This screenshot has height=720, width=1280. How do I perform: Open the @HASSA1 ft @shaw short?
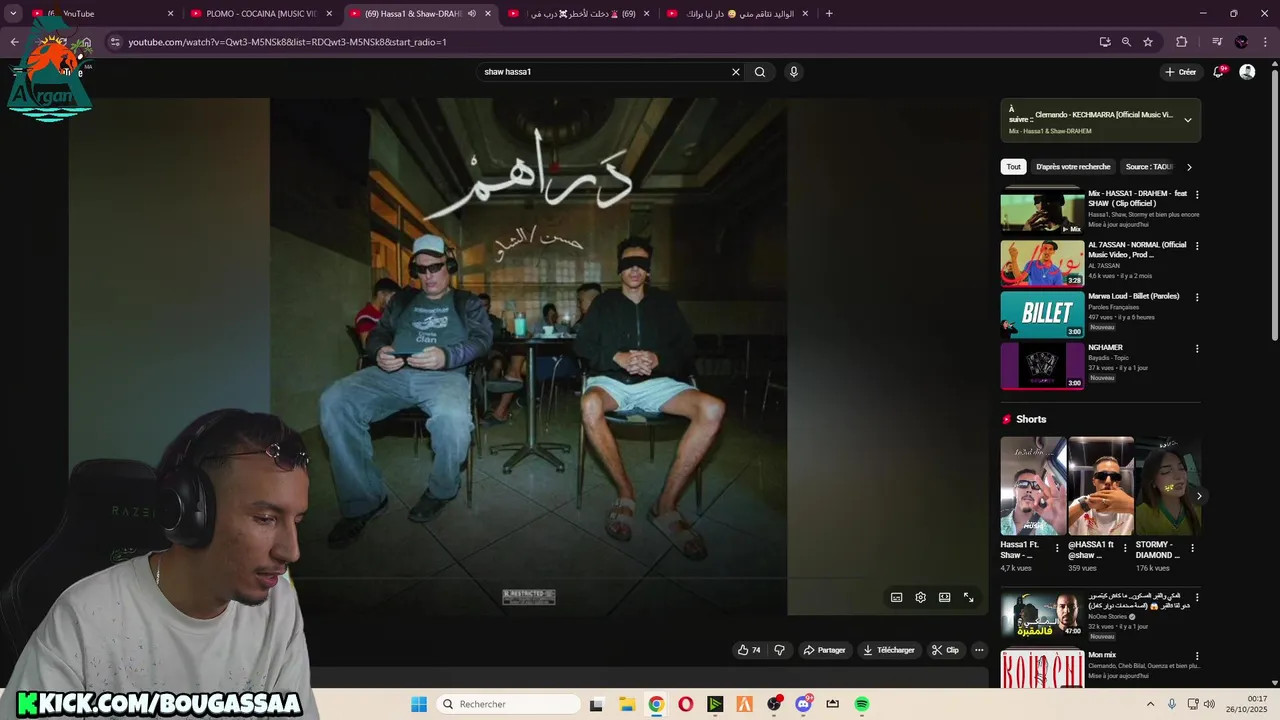tap(1101, 486)
